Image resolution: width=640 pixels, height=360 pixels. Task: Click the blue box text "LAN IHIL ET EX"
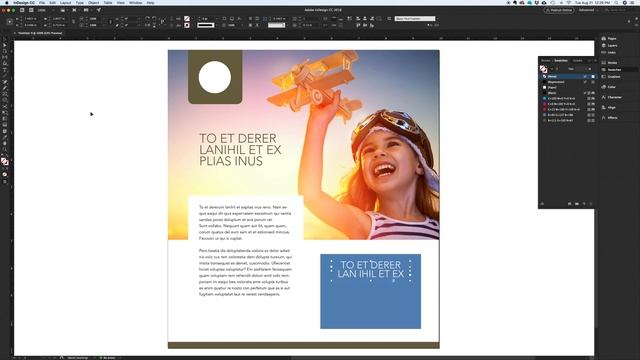(x=370, y=274)
